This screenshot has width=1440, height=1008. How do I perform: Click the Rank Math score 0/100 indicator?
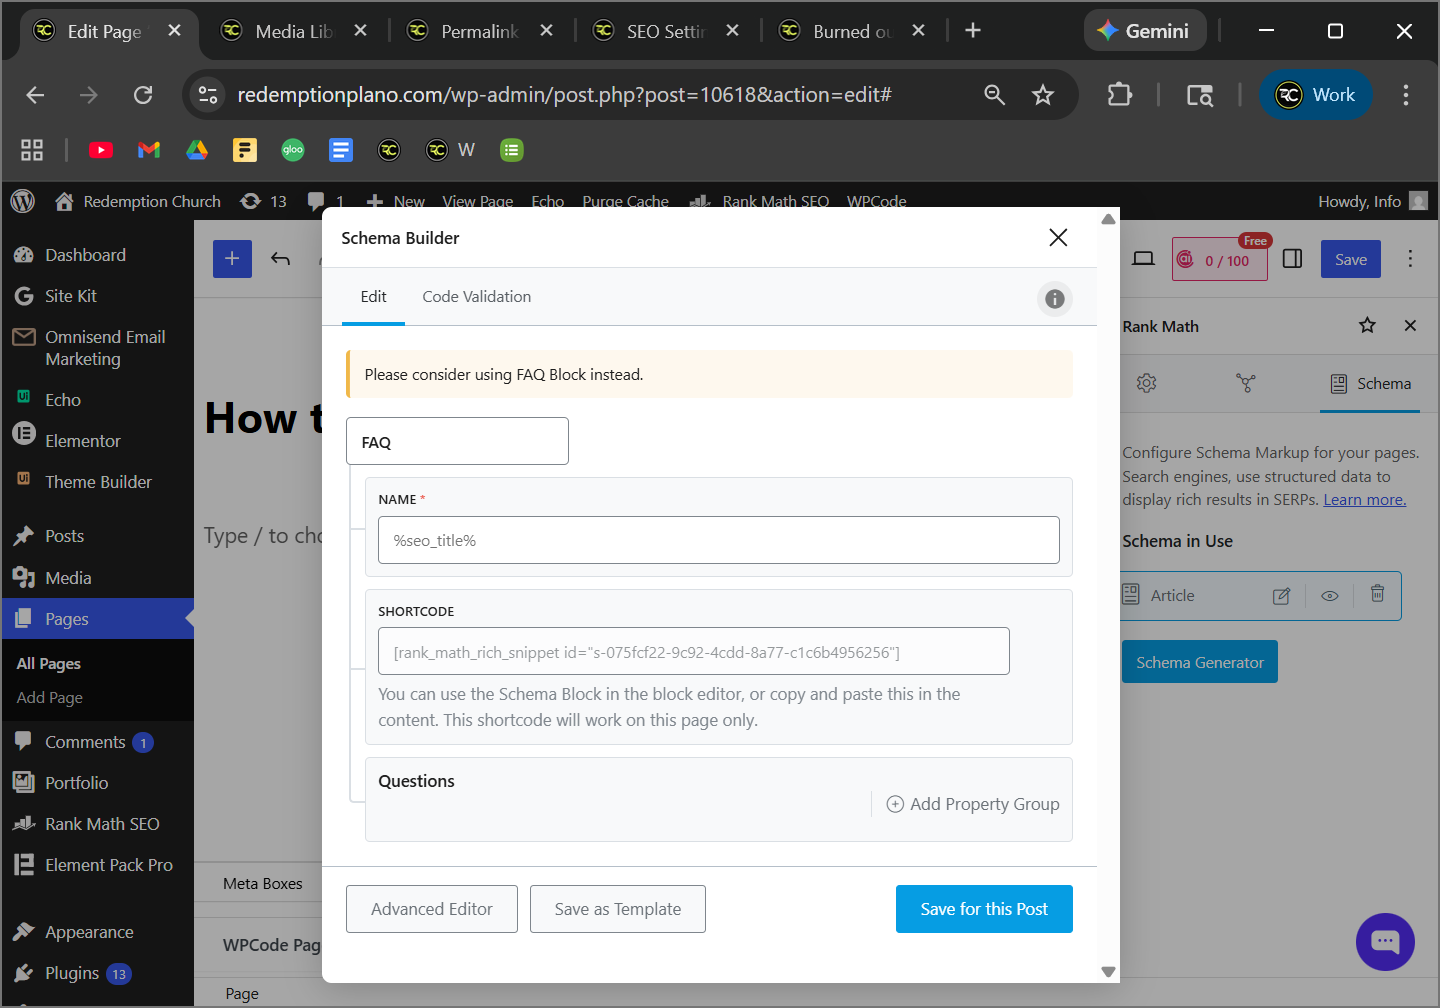click(1219, 261)
